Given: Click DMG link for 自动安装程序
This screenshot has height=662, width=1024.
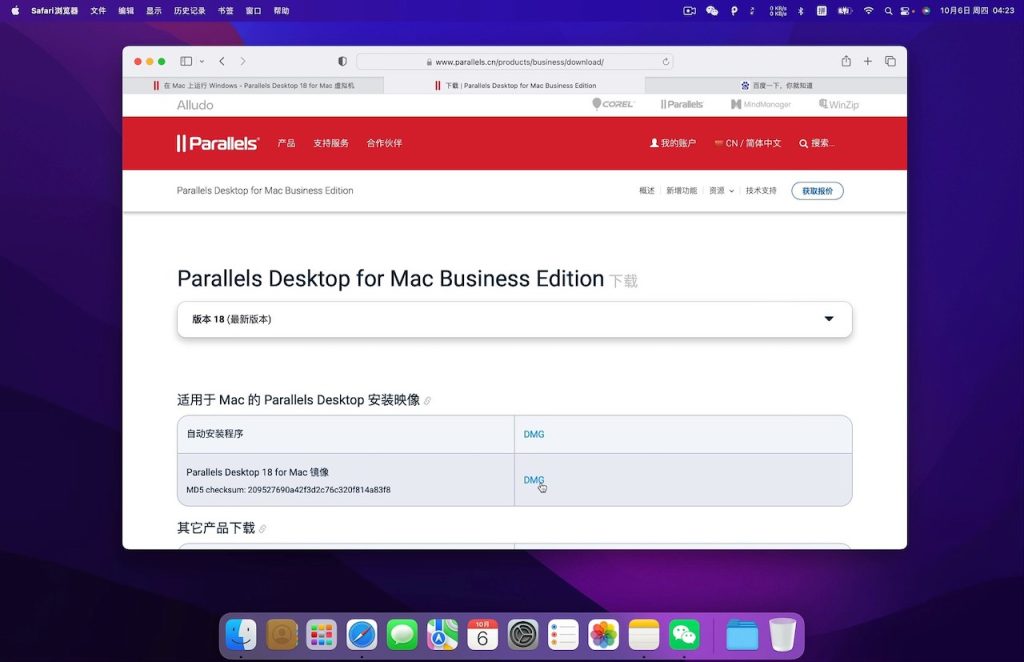Looking at the screenshot, I should coord(534,434).
